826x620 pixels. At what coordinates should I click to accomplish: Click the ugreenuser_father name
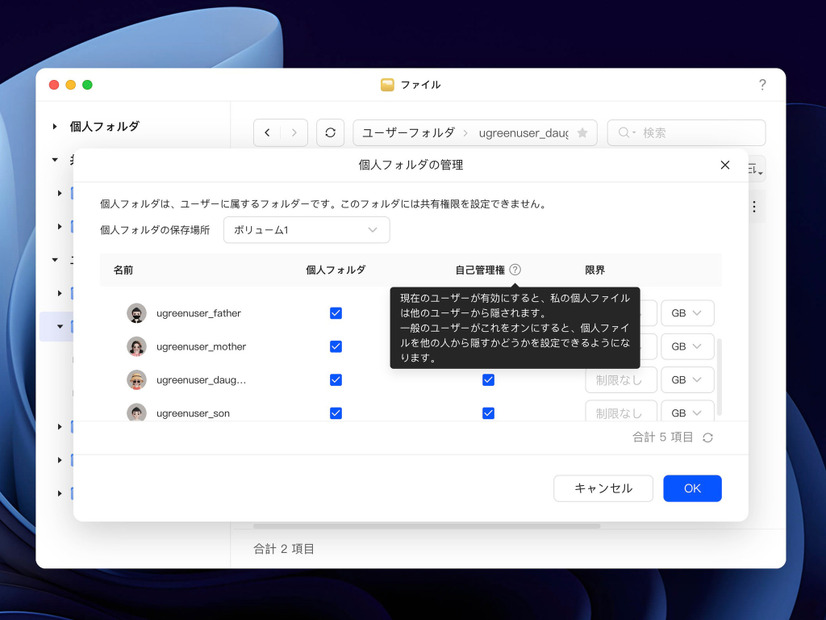pos(199,313)
